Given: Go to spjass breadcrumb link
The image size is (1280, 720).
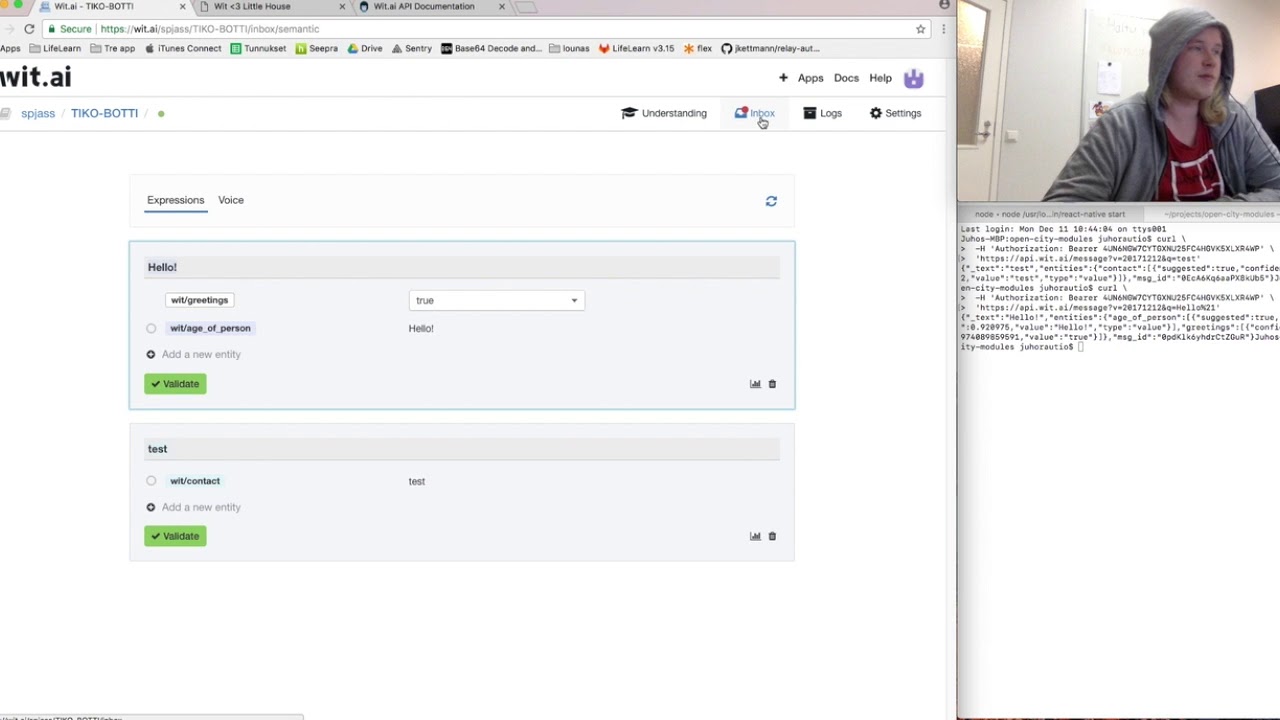Looking at the screenshot, I should [38, 113].
